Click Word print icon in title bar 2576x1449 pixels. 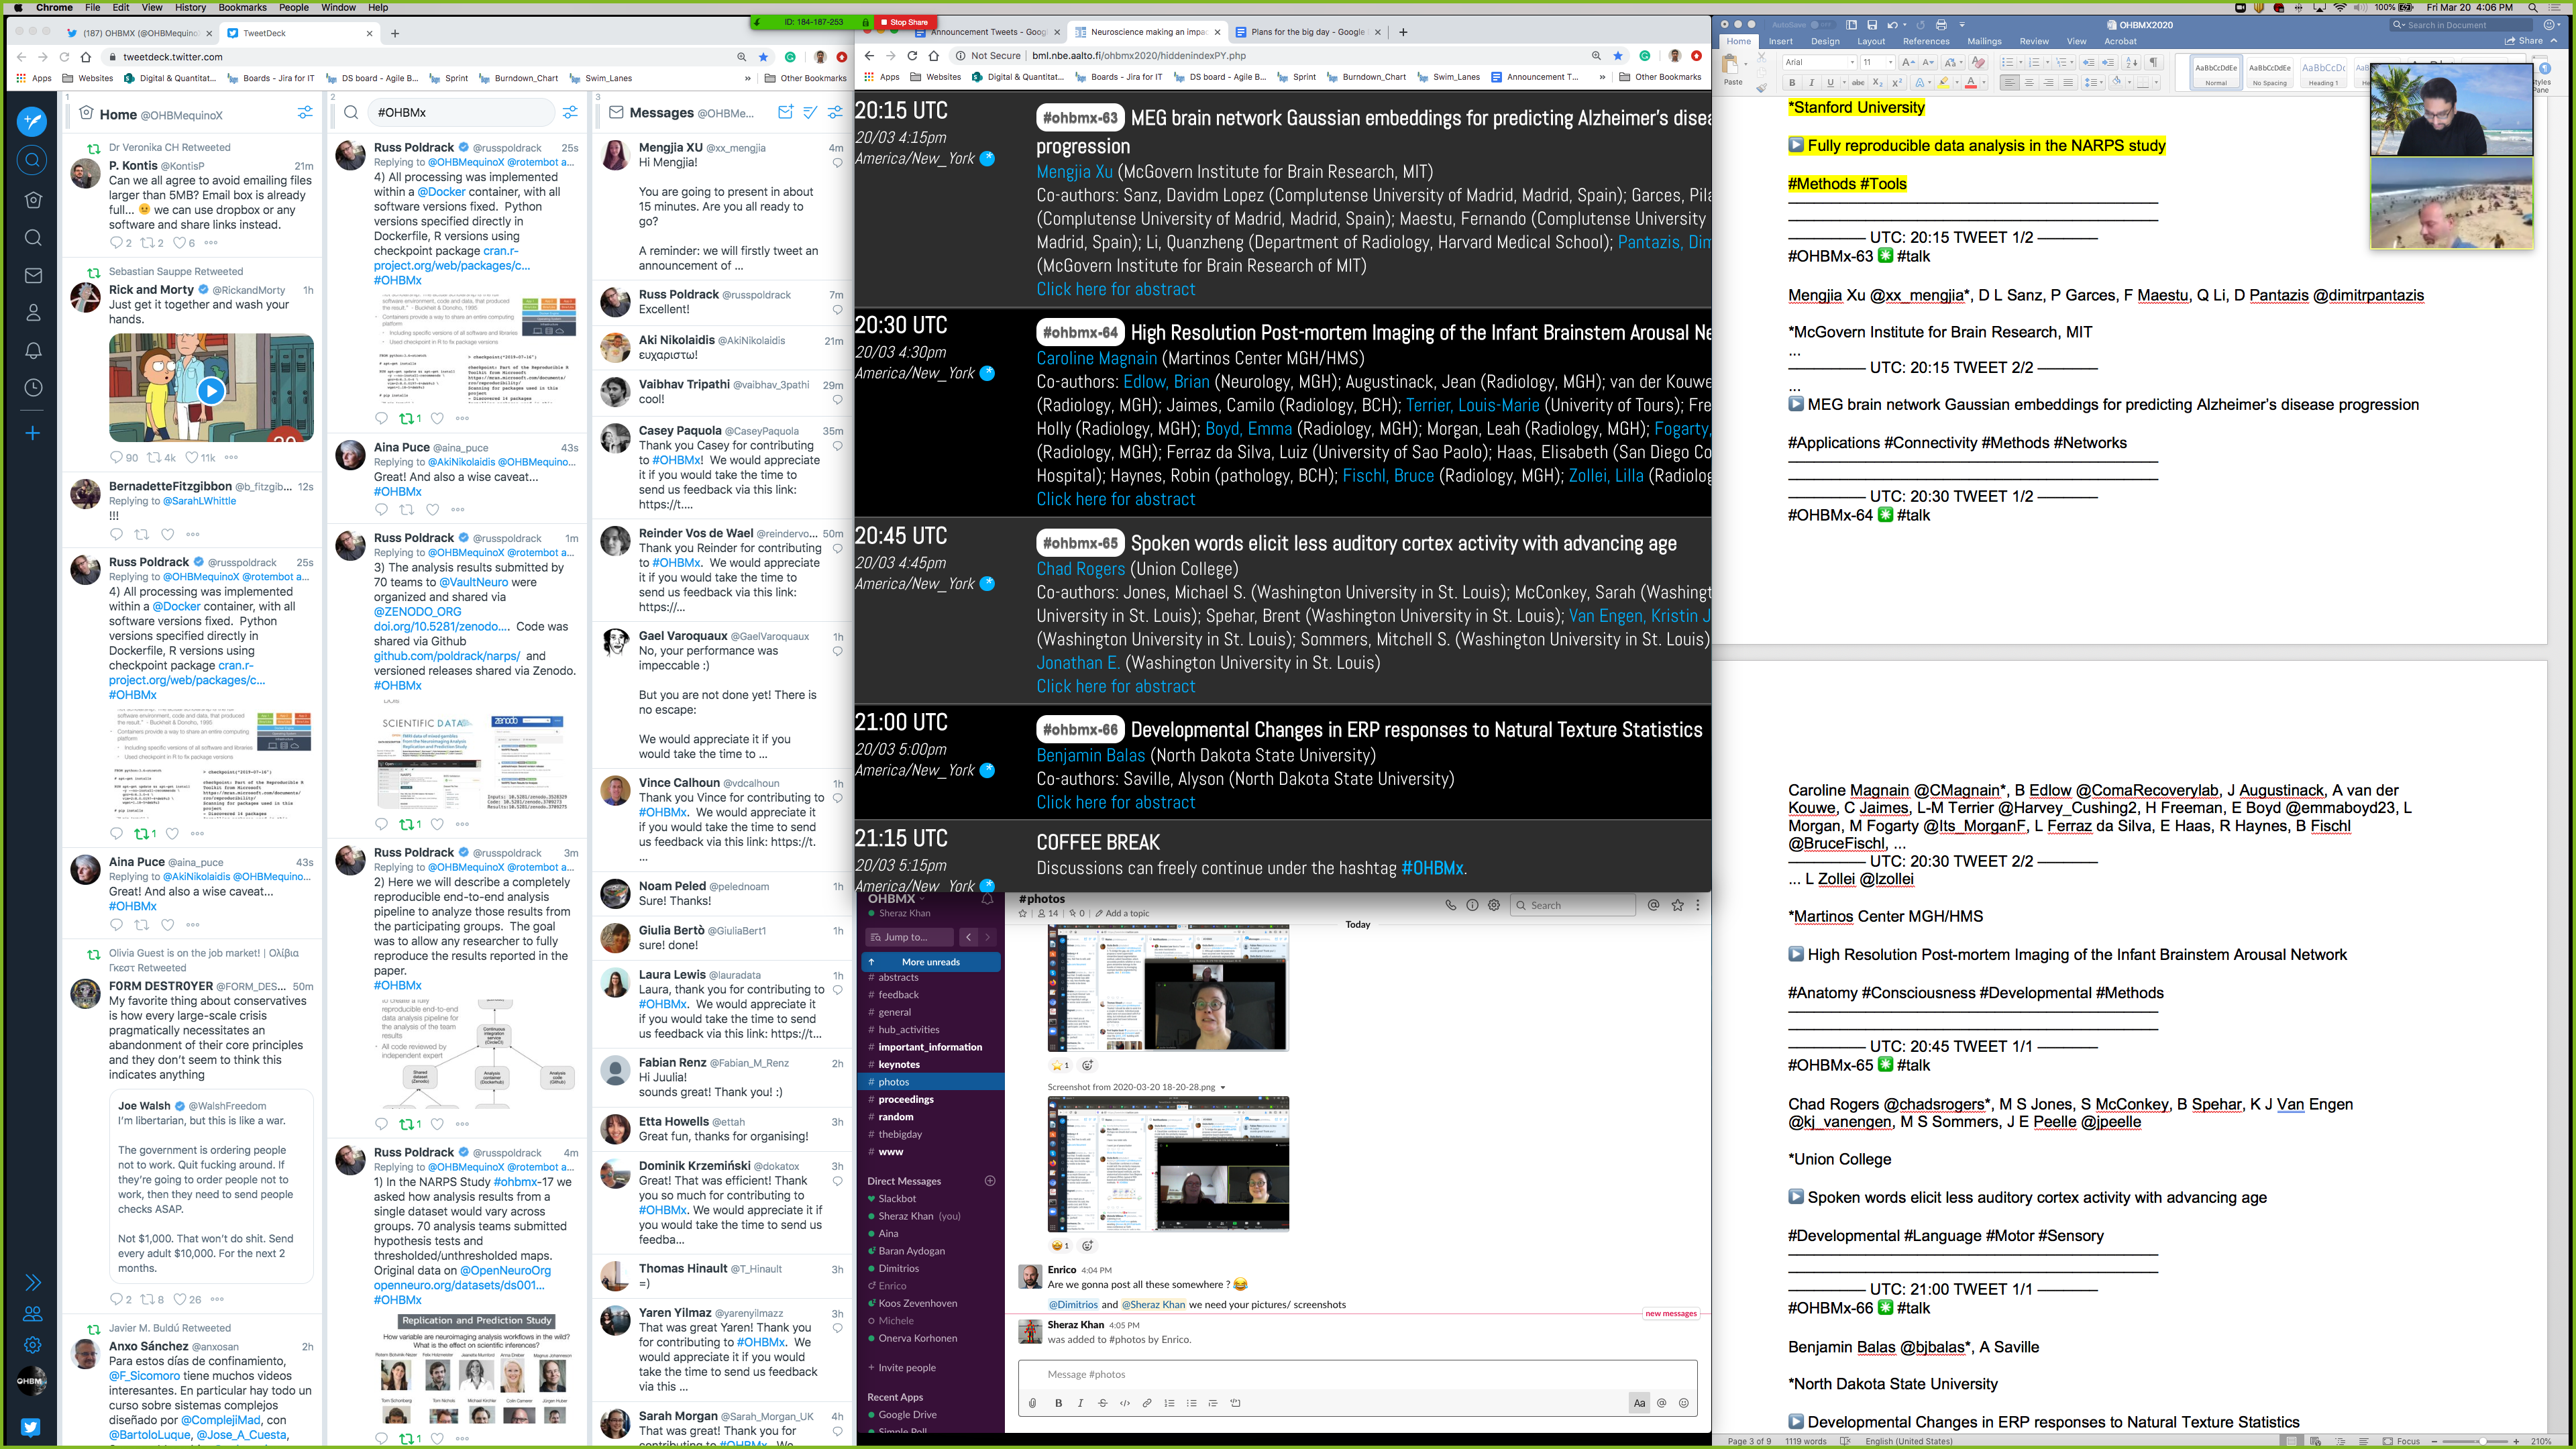pos(1941,25)
